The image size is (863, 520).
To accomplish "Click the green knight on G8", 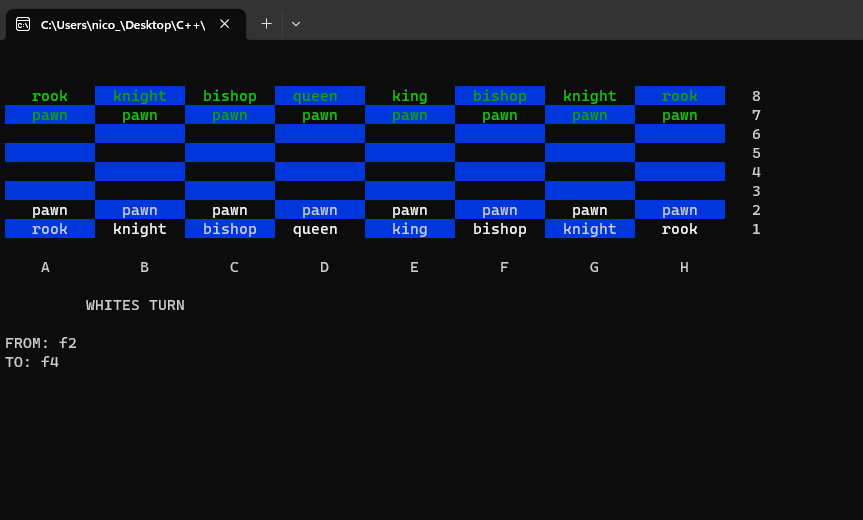I will (x=589, y=96).
